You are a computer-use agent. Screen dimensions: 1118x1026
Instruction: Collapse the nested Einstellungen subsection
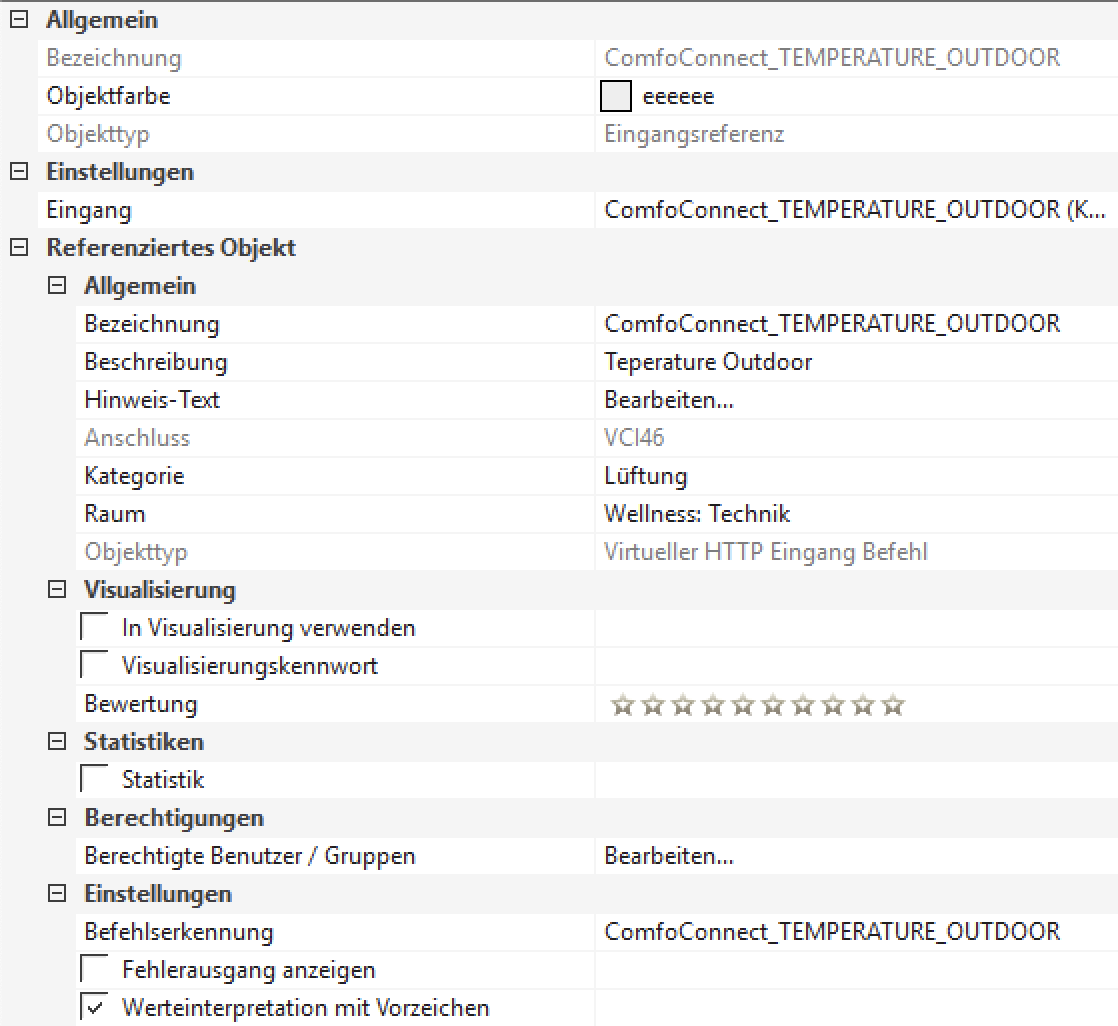tap(57, 893)
